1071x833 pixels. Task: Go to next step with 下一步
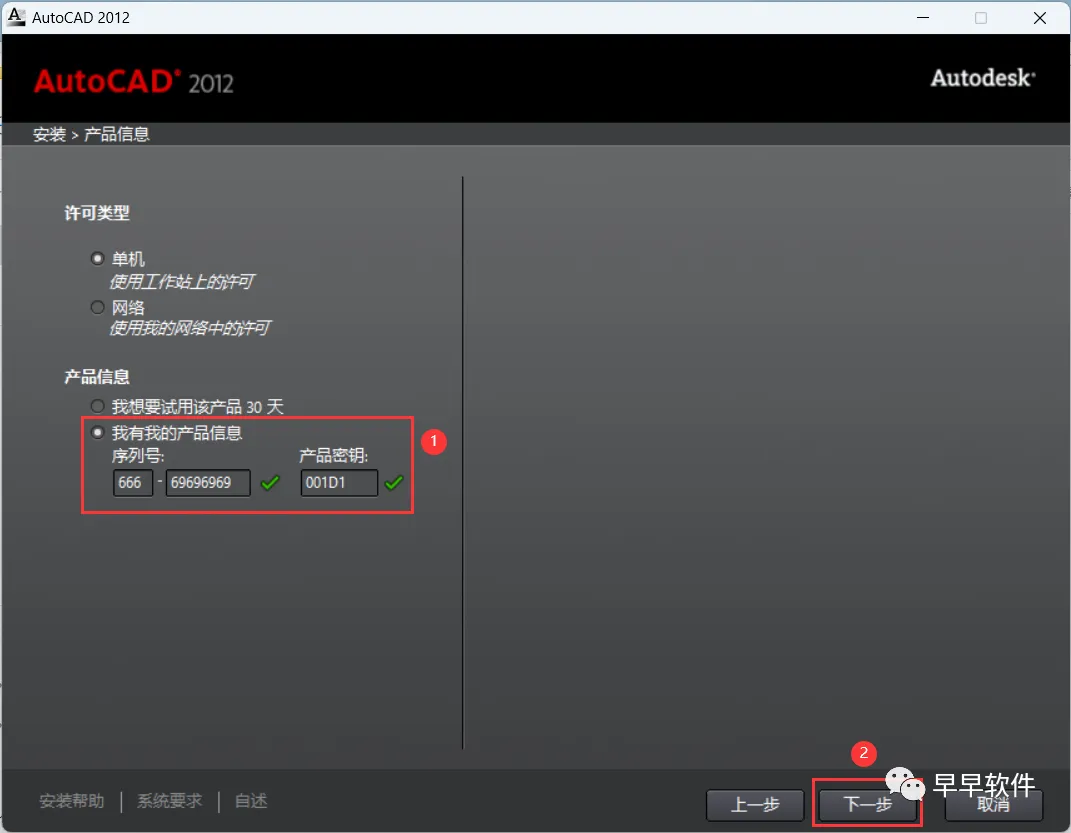(x=867, y=804)
